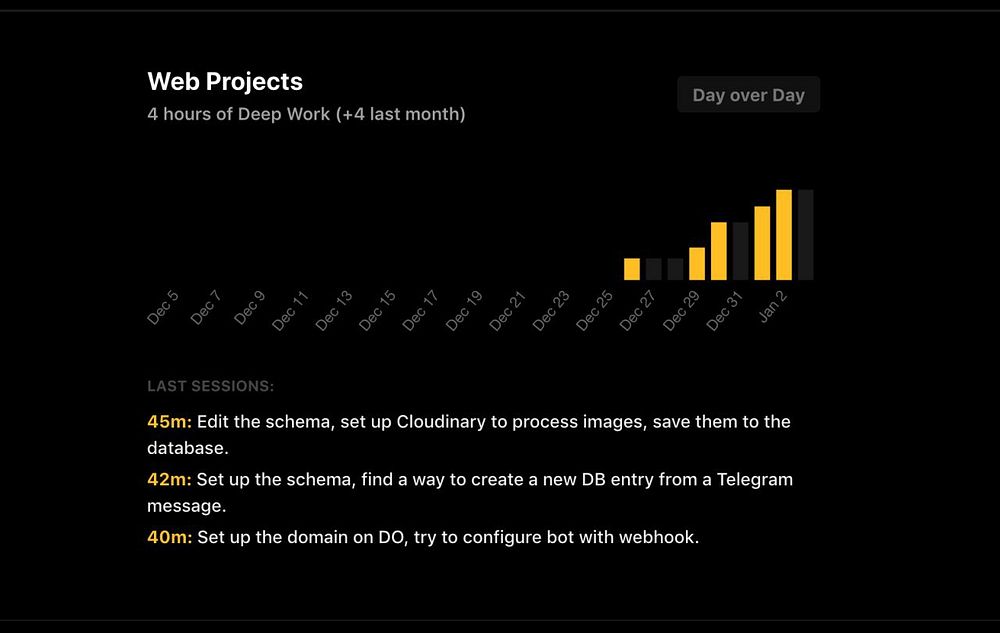Select the Dec 5 axis label

tap(163, 308)
